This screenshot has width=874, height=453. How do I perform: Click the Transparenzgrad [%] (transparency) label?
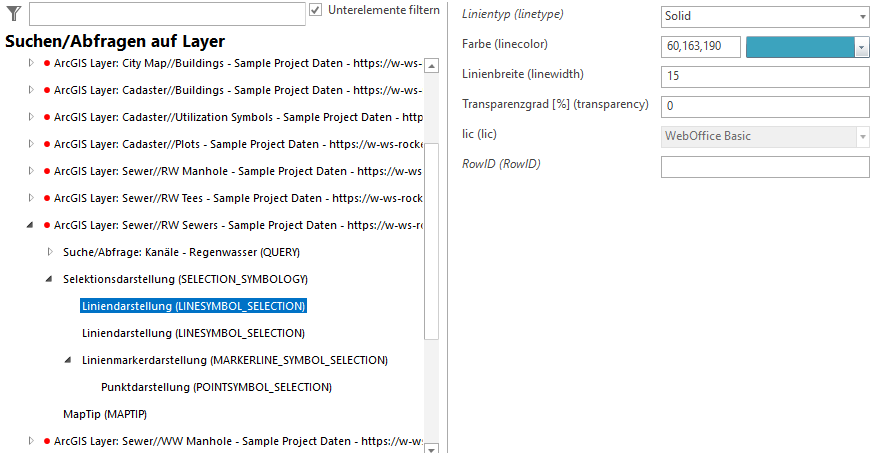click(x=555, y=104)
